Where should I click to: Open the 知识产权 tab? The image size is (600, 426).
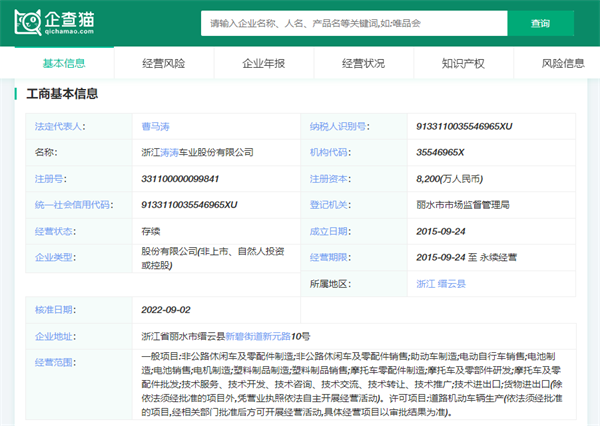tap(463, 63)
